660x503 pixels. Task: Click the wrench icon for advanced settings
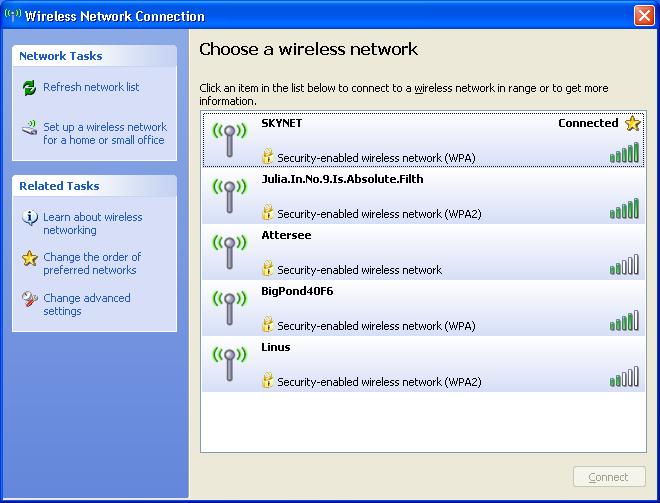[x=29, y=298]
